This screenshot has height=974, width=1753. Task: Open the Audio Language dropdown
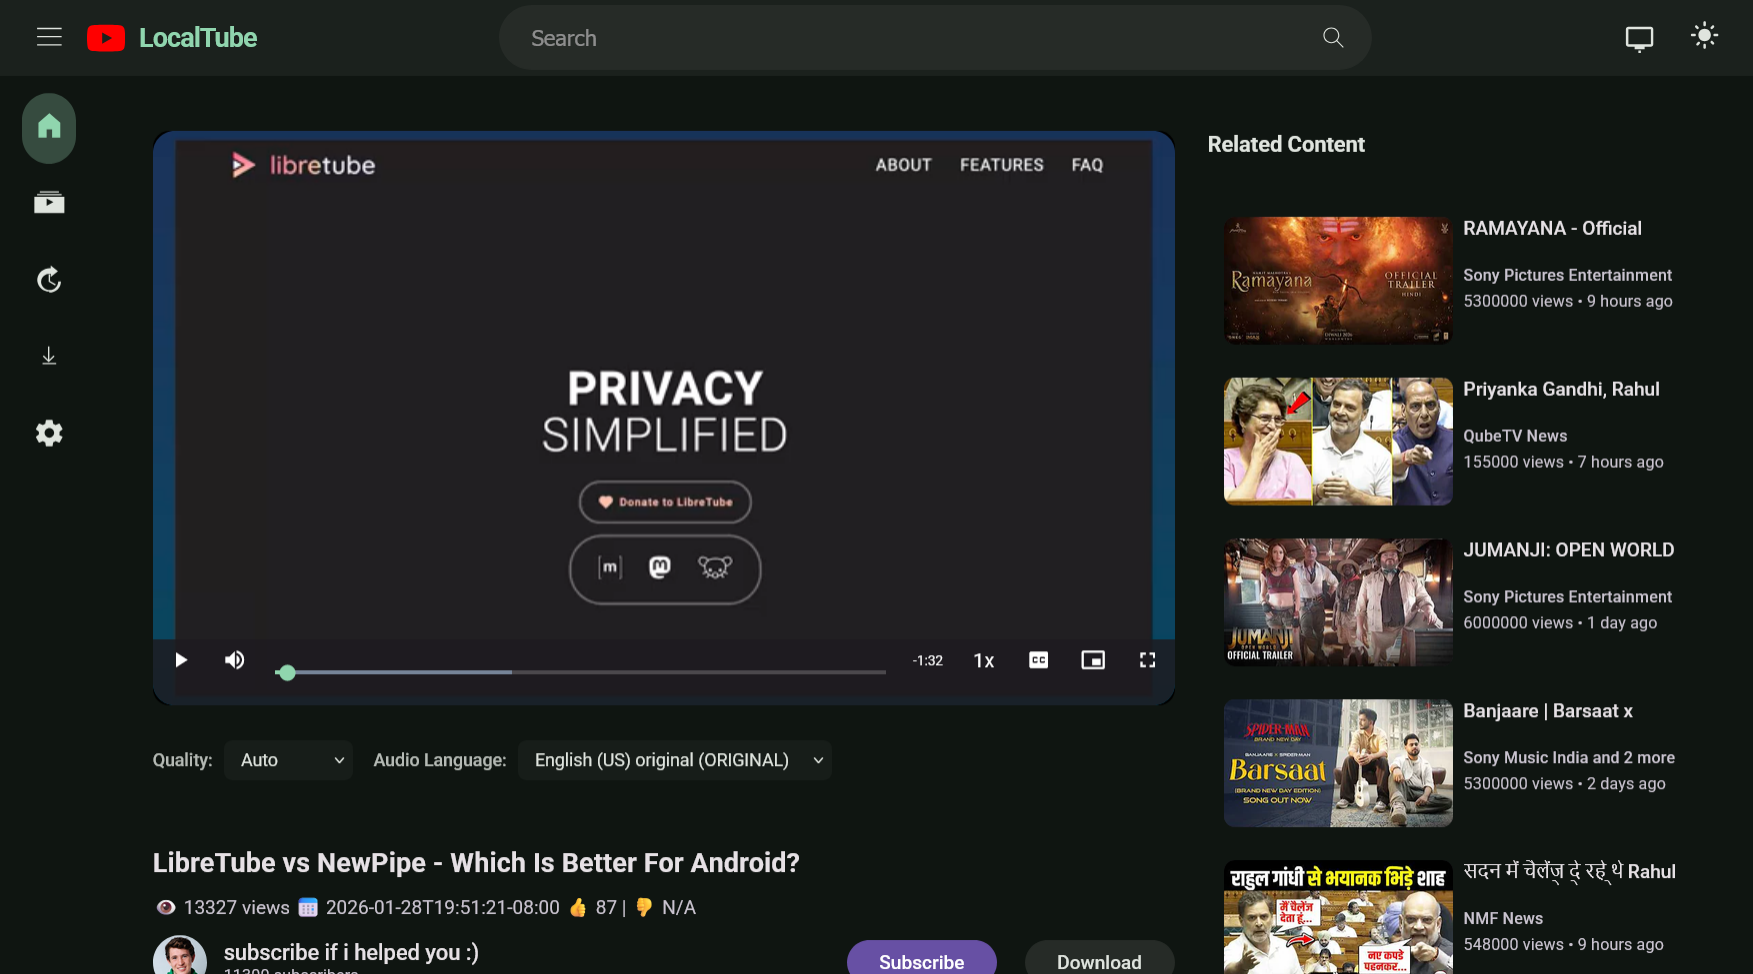click(x=675, y=760)
